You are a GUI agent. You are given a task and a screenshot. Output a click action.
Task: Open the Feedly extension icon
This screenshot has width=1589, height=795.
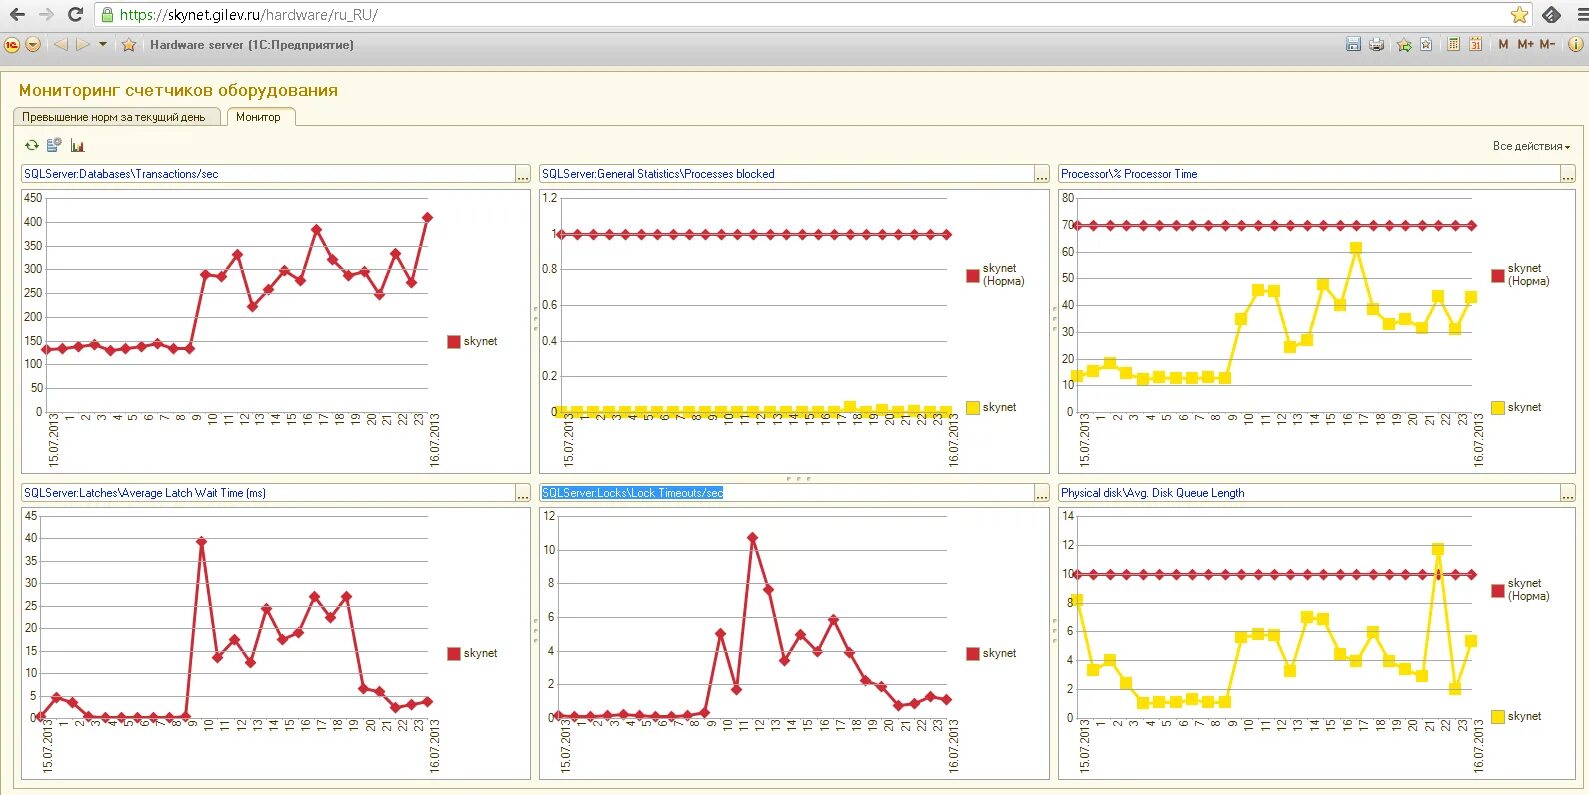(x=1551, y=15)
